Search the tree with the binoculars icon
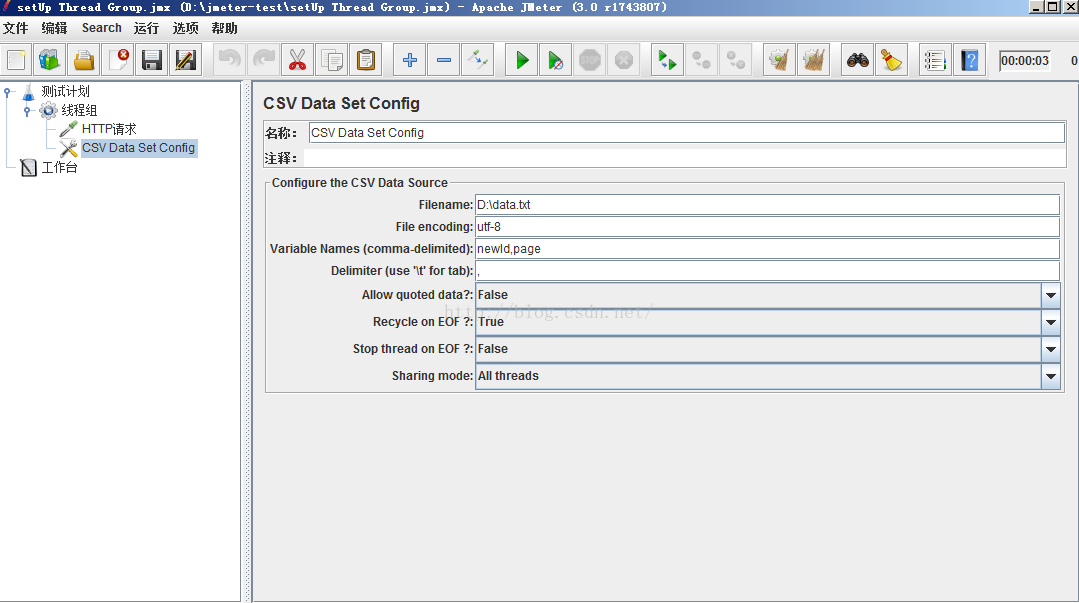Viewport: 1079px width, 603px height. click(857, 61)
